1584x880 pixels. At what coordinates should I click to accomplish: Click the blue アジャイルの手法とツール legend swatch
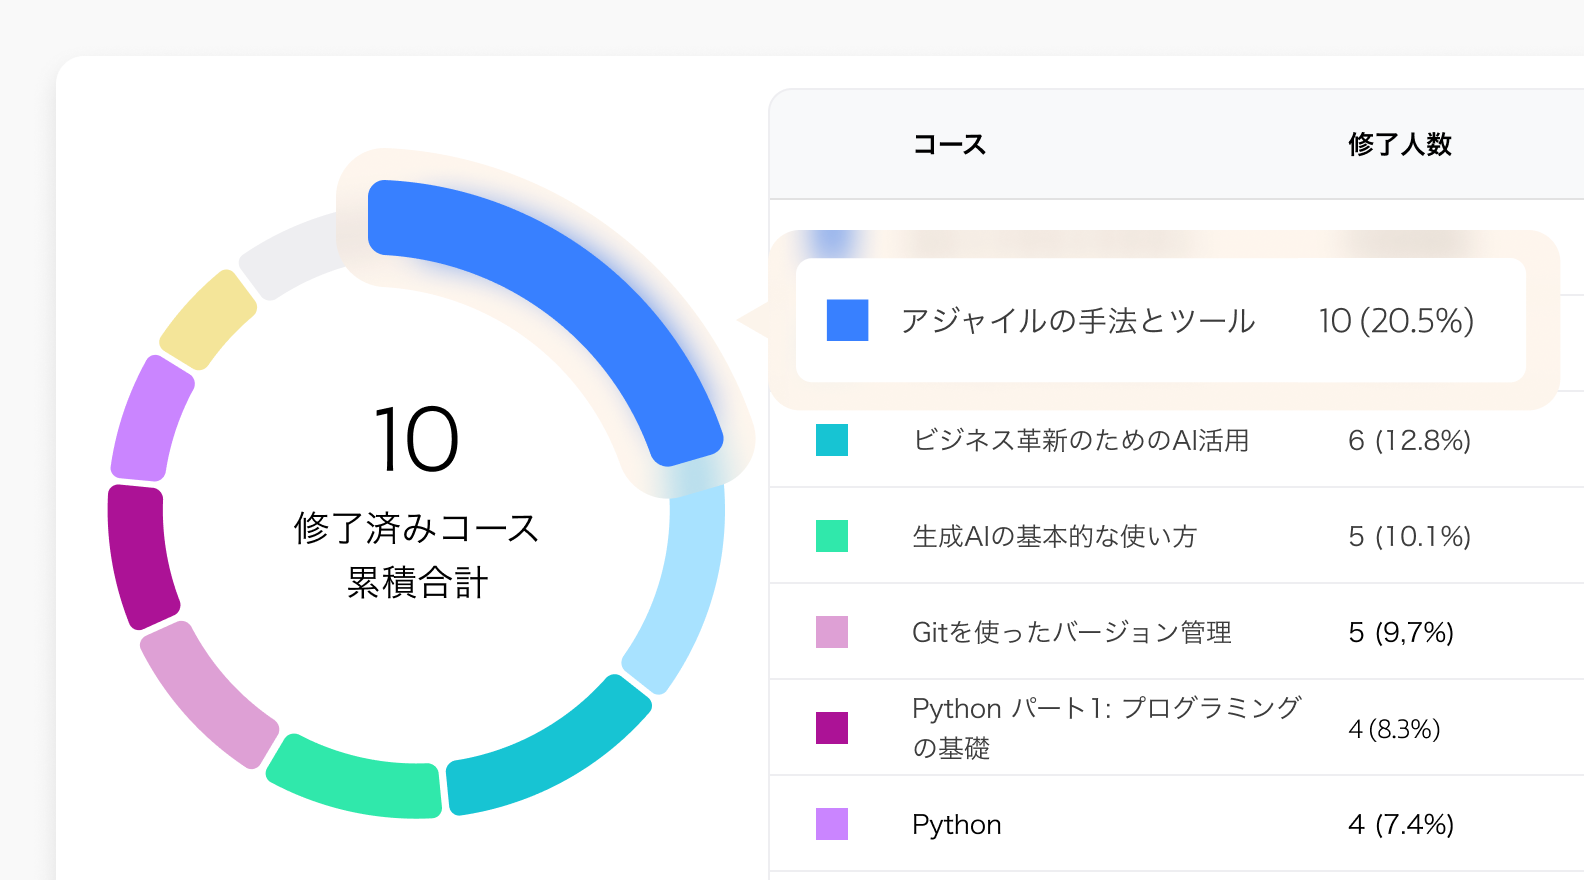pyautogui.click(x=847, y=320)
